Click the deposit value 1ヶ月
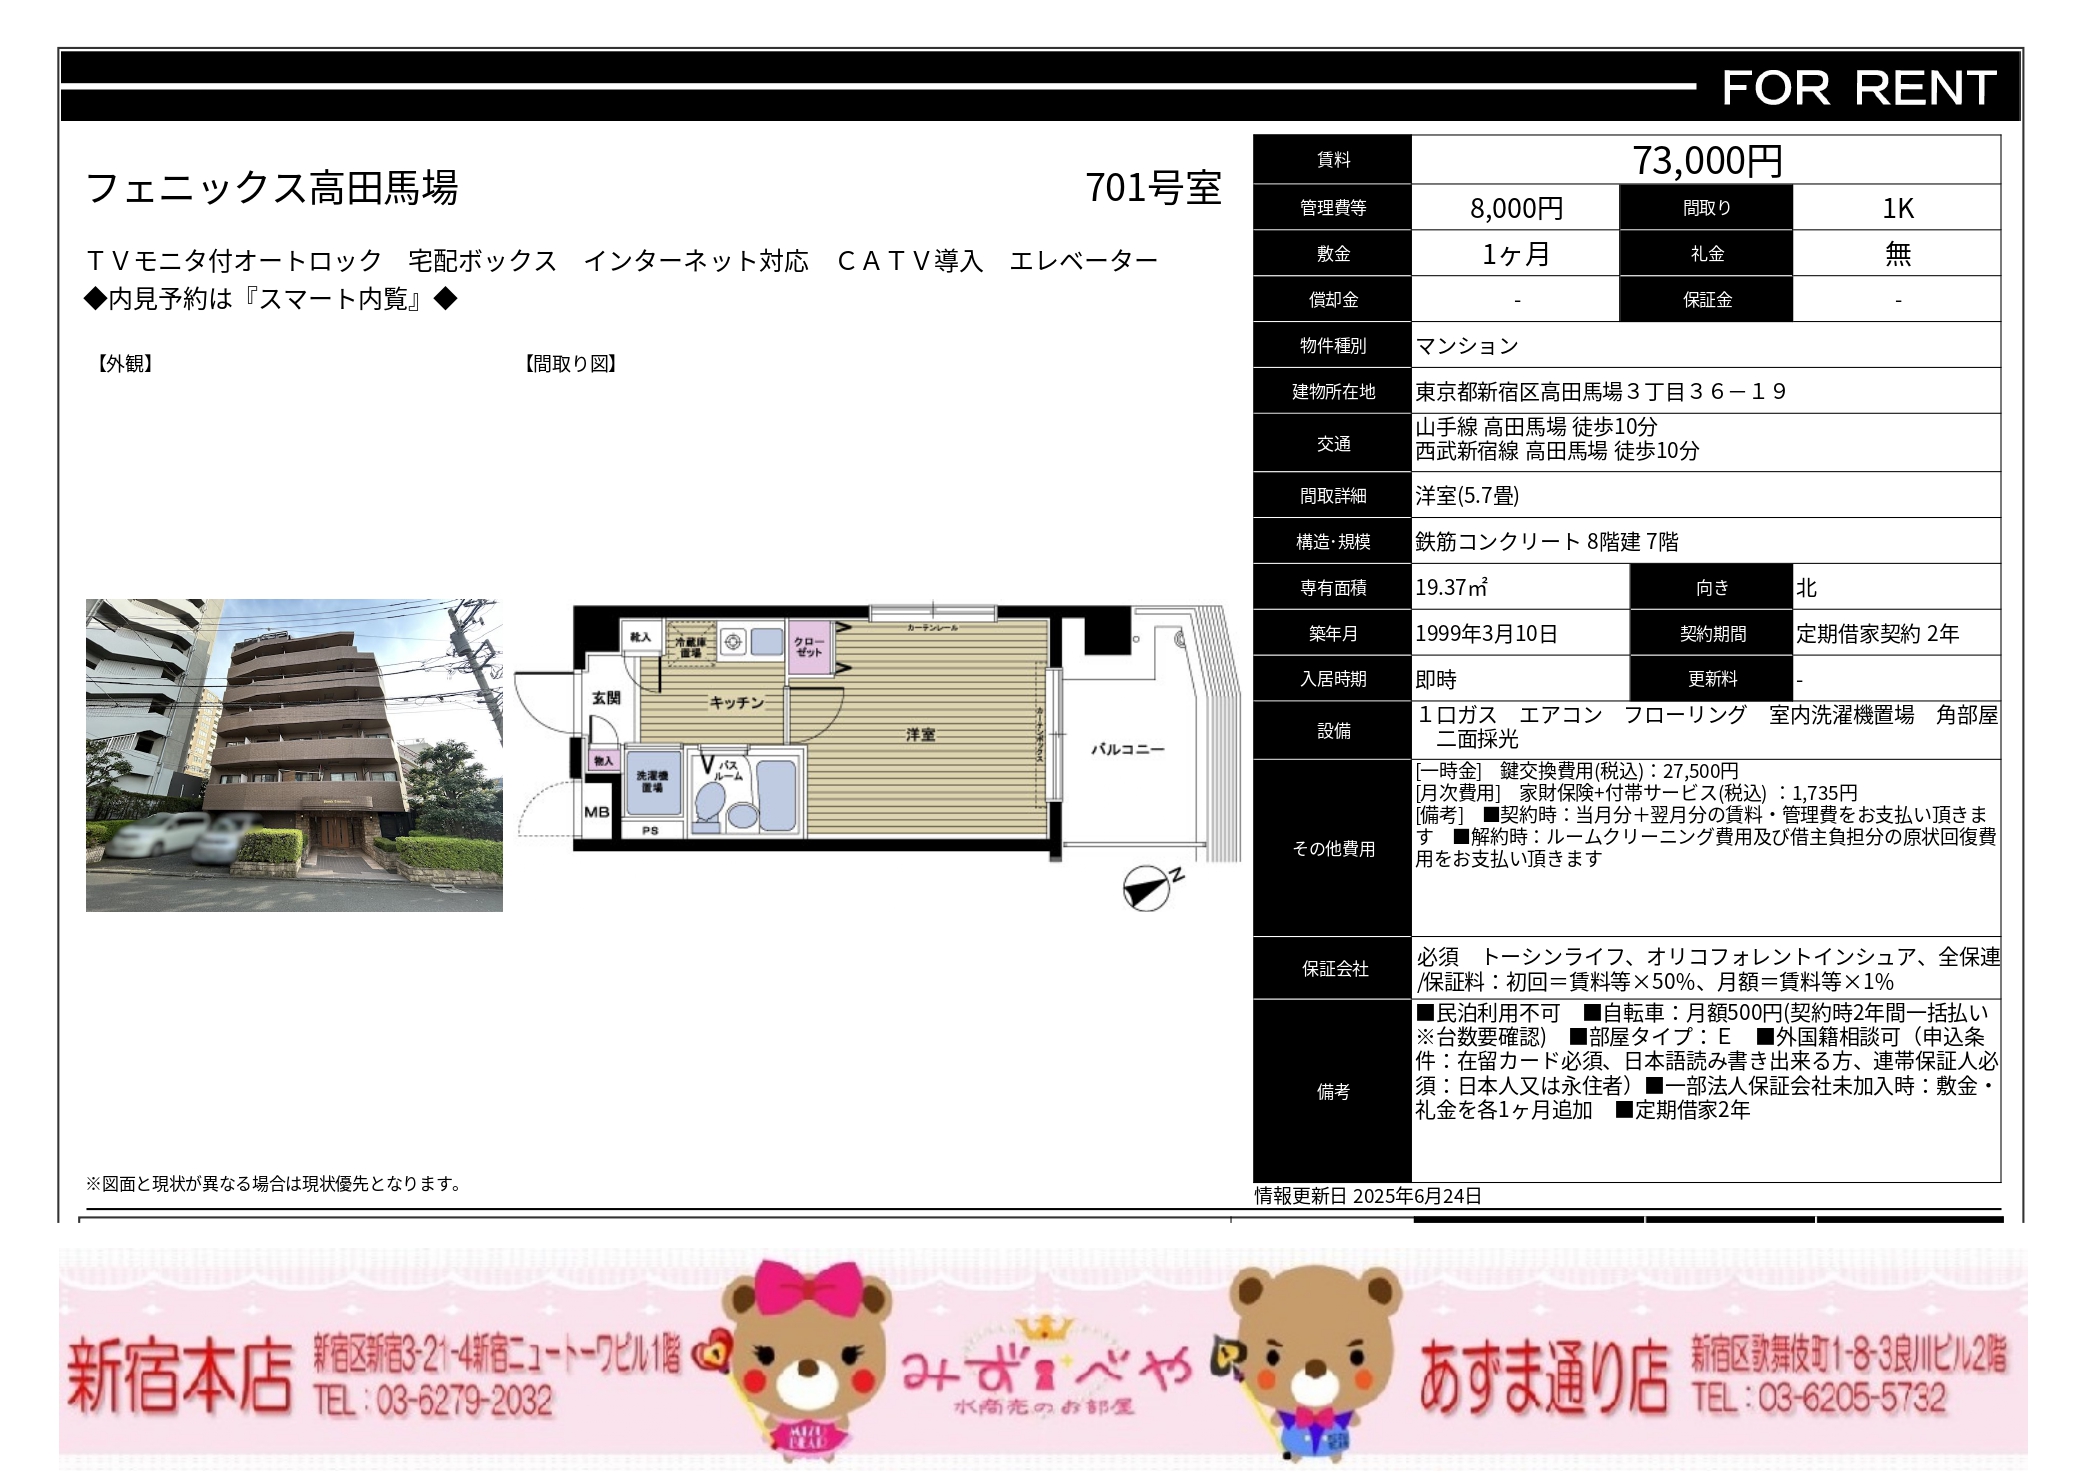Screen dimensions: 2088x1478 pos(1516,254)
